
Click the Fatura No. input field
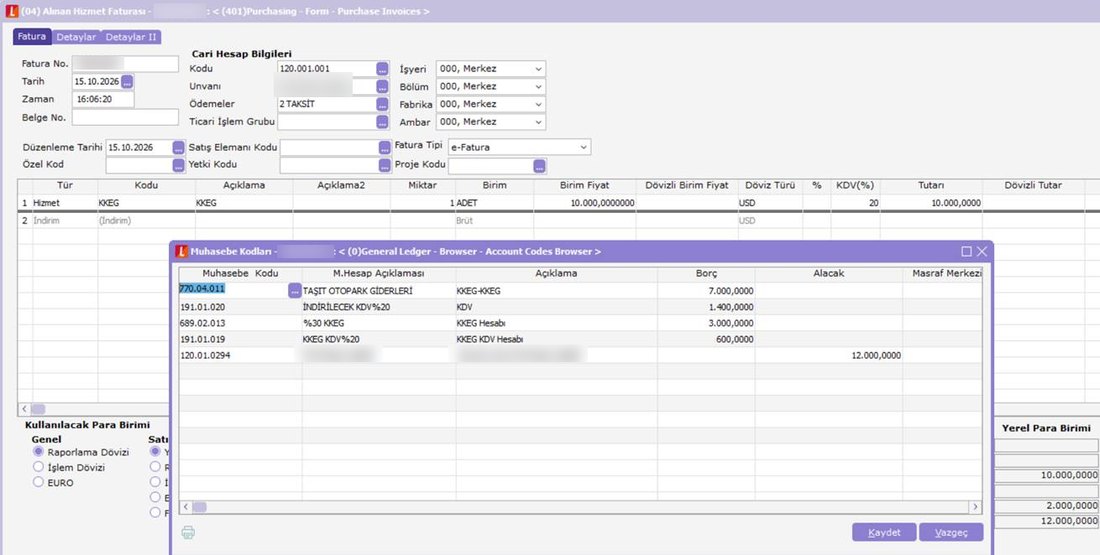click(126, 64)
